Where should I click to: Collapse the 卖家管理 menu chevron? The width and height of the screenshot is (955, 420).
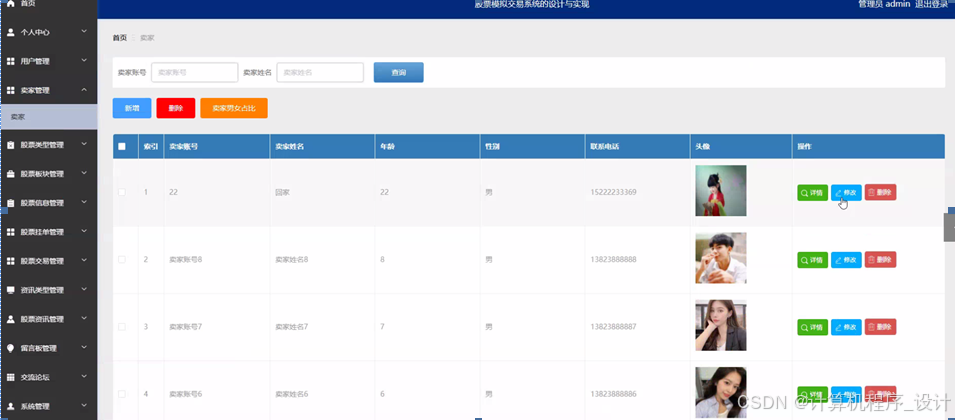pos(84,90)
